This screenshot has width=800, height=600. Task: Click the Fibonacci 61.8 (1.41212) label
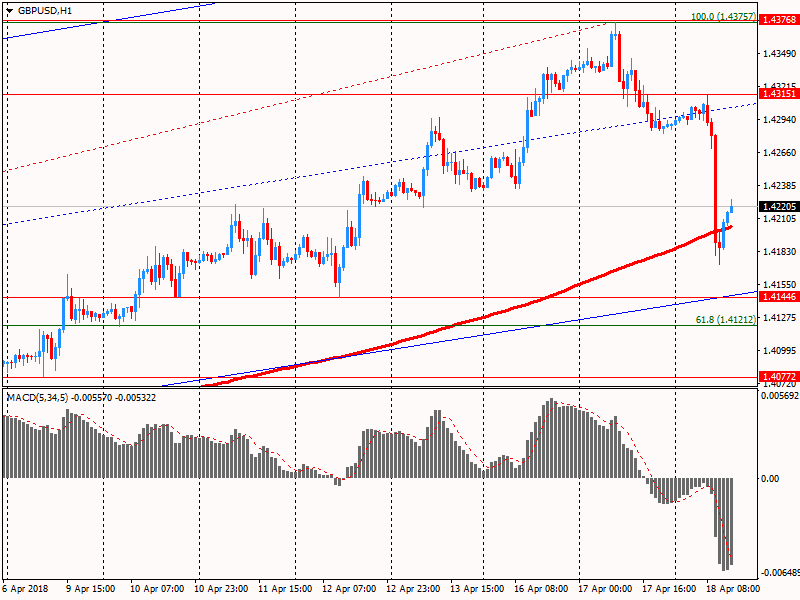(726, 320)
